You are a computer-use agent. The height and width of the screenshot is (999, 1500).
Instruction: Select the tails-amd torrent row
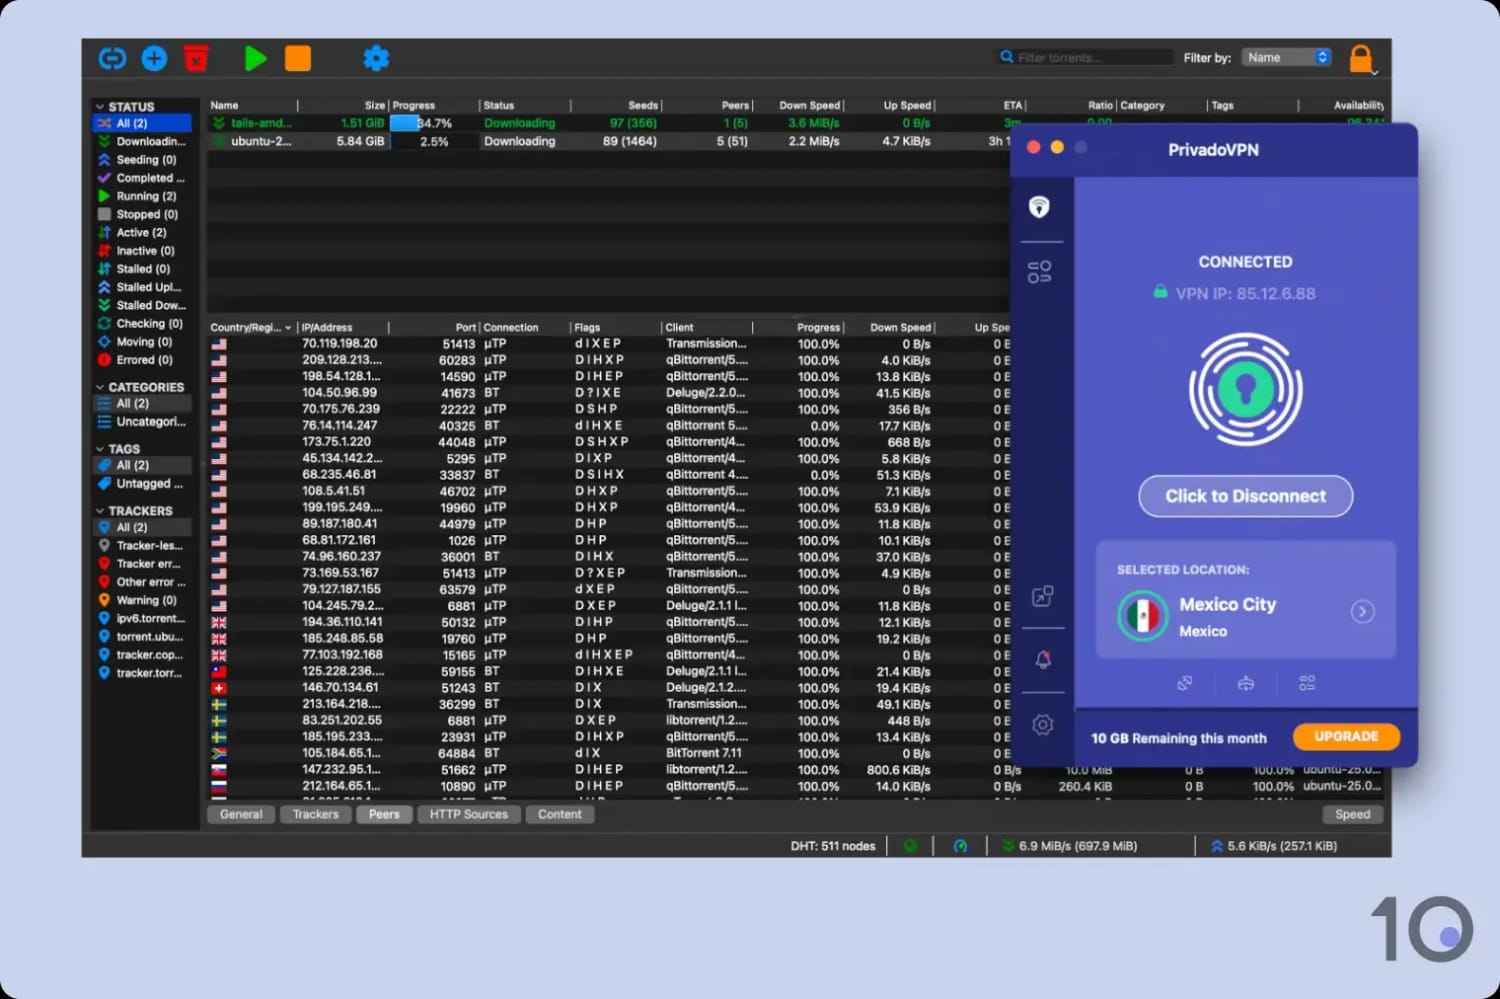[x=608, y=123]
